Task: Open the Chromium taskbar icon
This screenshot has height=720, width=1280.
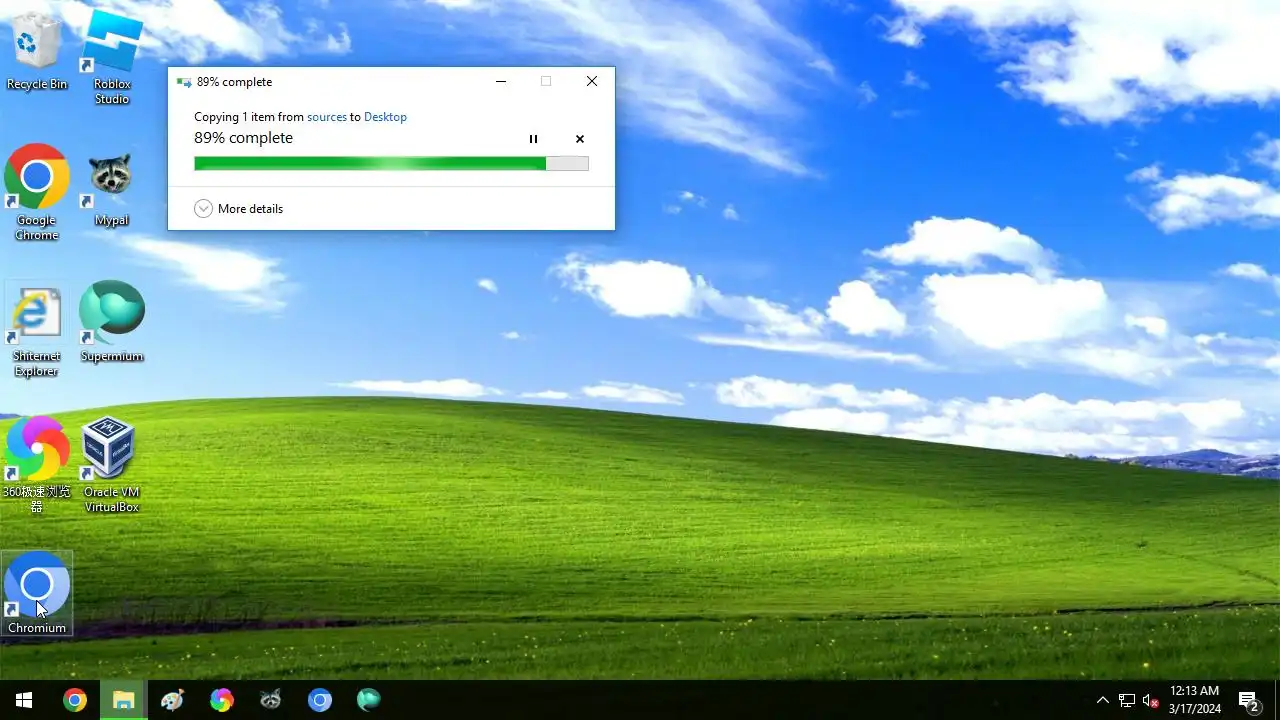Action: (319, 700)
